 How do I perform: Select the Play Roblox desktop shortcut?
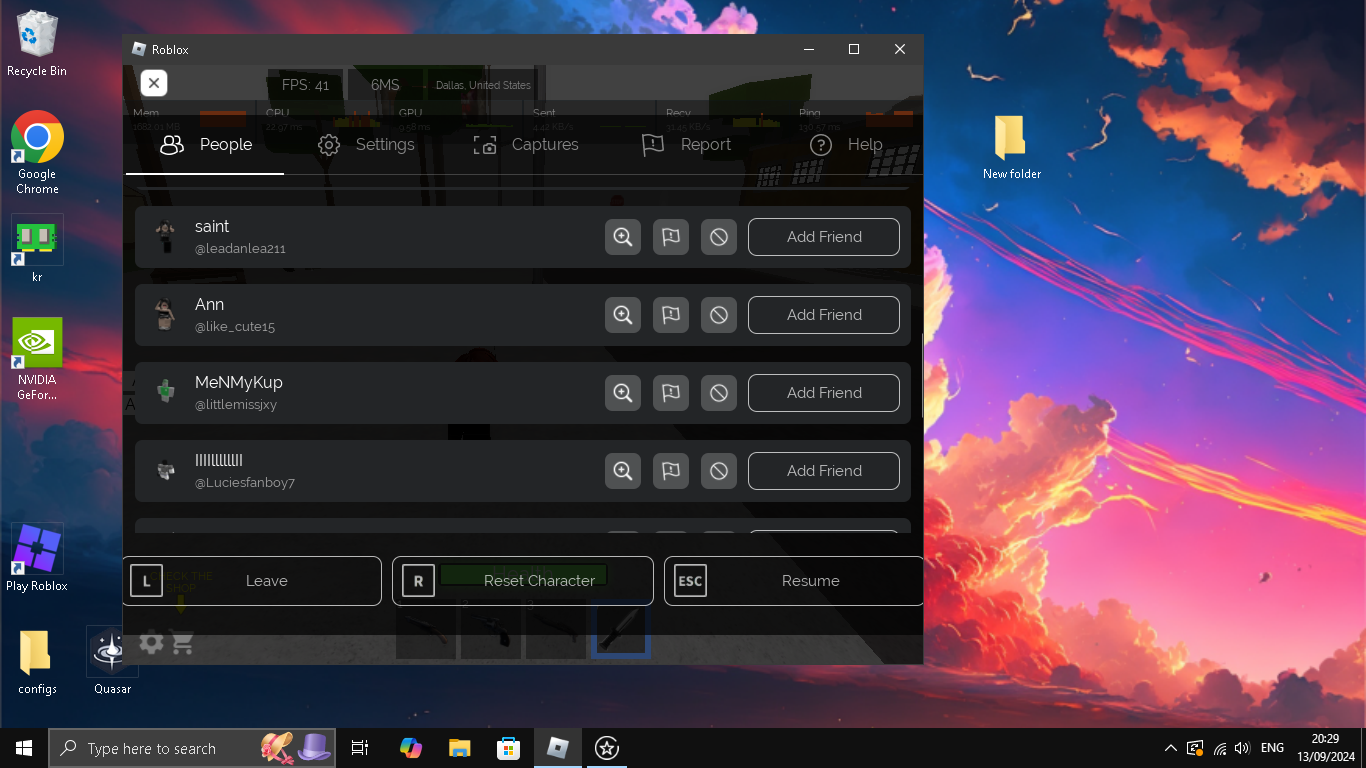tap(37, 558)
